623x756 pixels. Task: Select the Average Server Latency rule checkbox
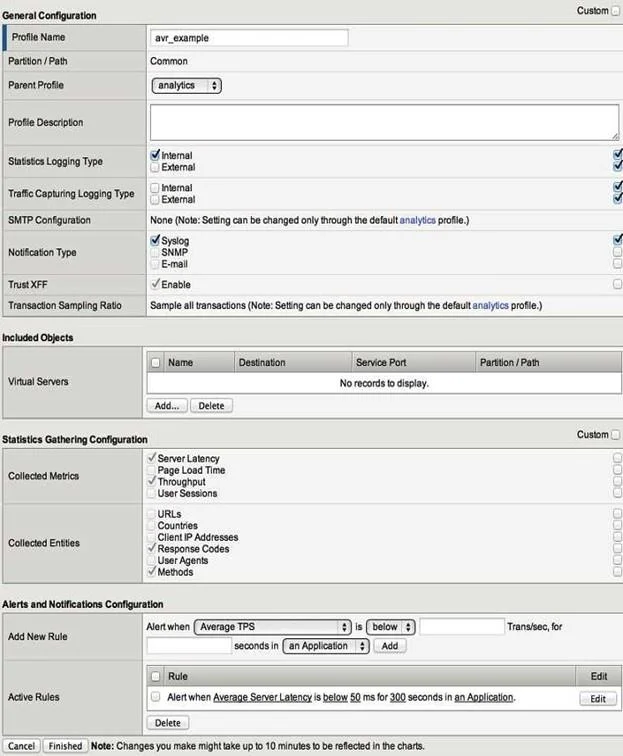click(155, 697)
